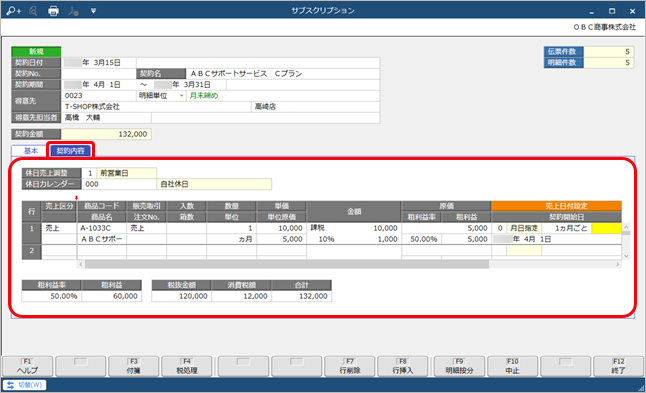
Task: Click the F7 行削除 button
Action: pos(350,366)
